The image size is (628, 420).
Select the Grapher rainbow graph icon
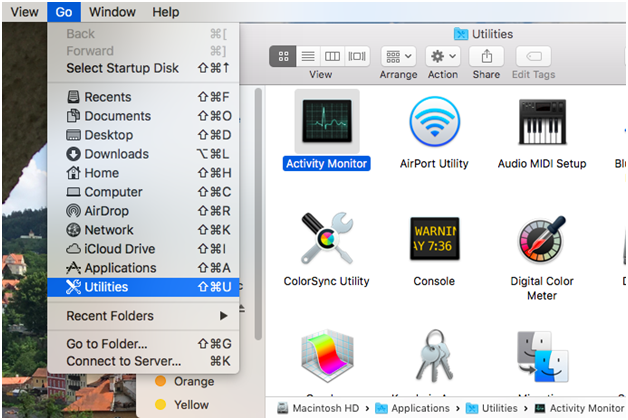point(327,356)
